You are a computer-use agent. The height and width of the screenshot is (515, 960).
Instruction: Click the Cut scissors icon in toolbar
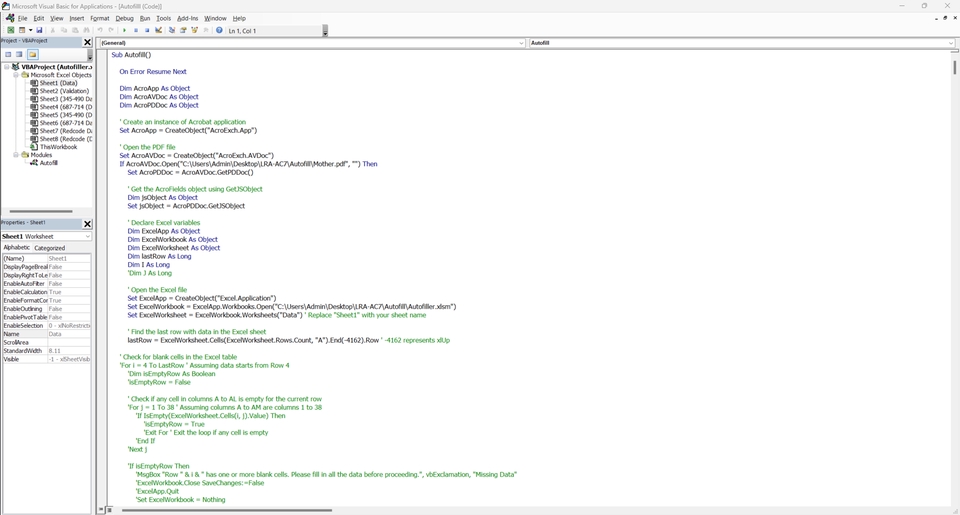point(52,30)
